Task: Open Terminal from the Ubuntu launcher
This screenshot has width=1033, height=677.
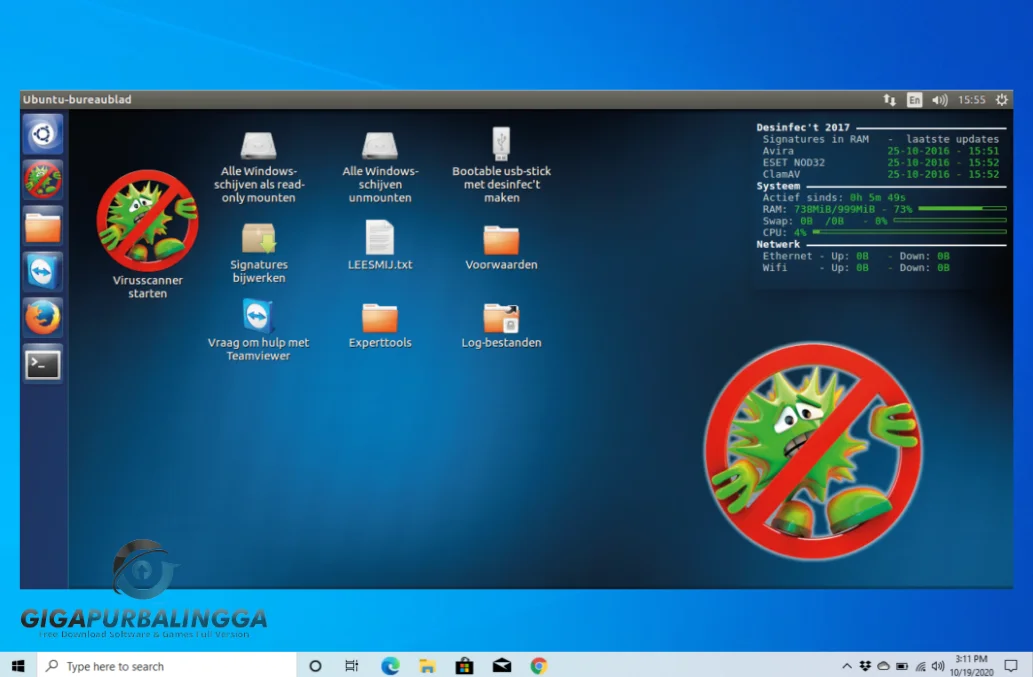Action: tap(43, 364)
